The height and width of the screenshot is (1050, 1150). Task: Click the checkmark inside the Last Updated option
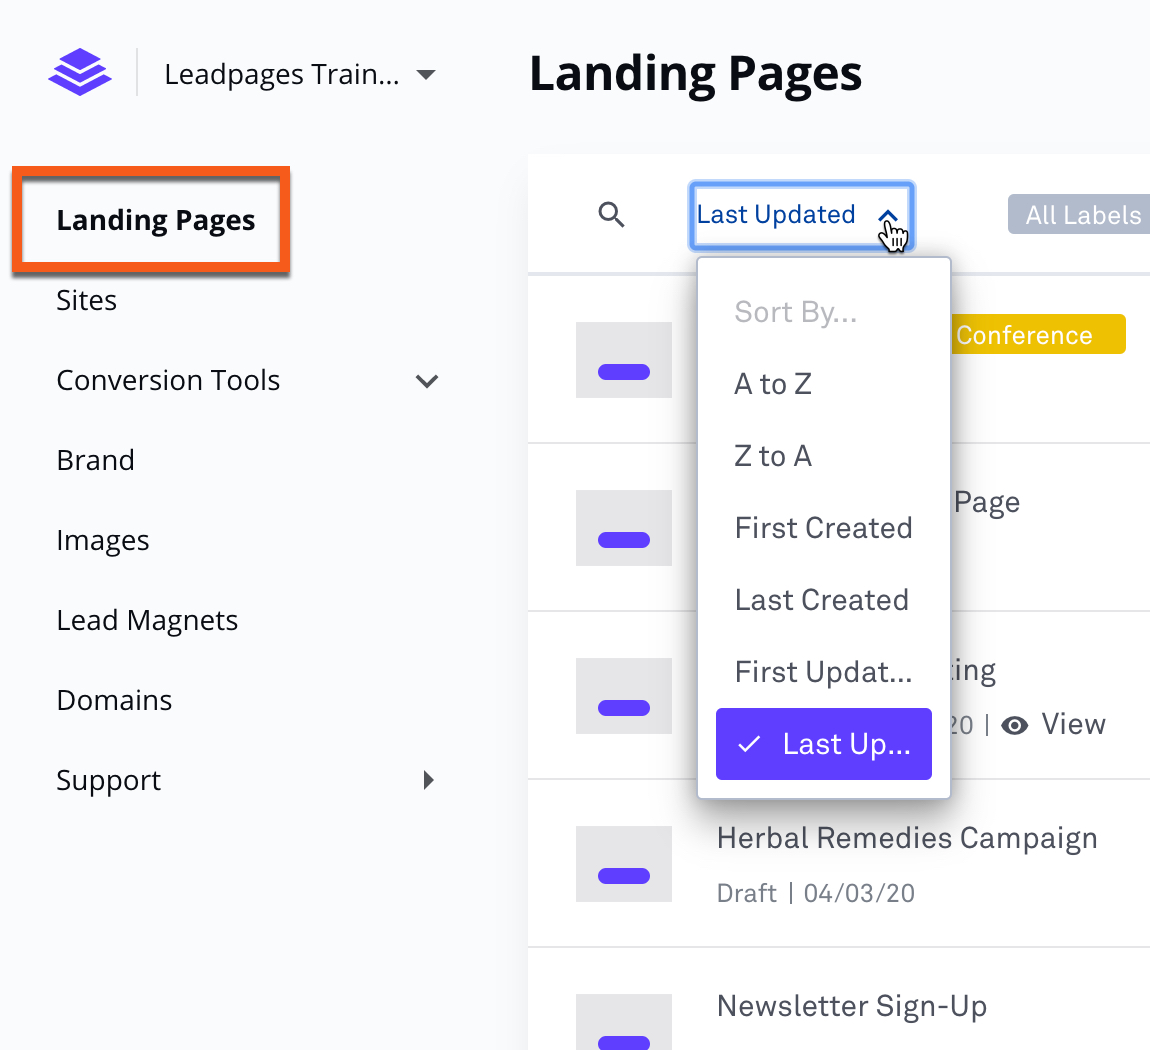(x=748, y=744)
